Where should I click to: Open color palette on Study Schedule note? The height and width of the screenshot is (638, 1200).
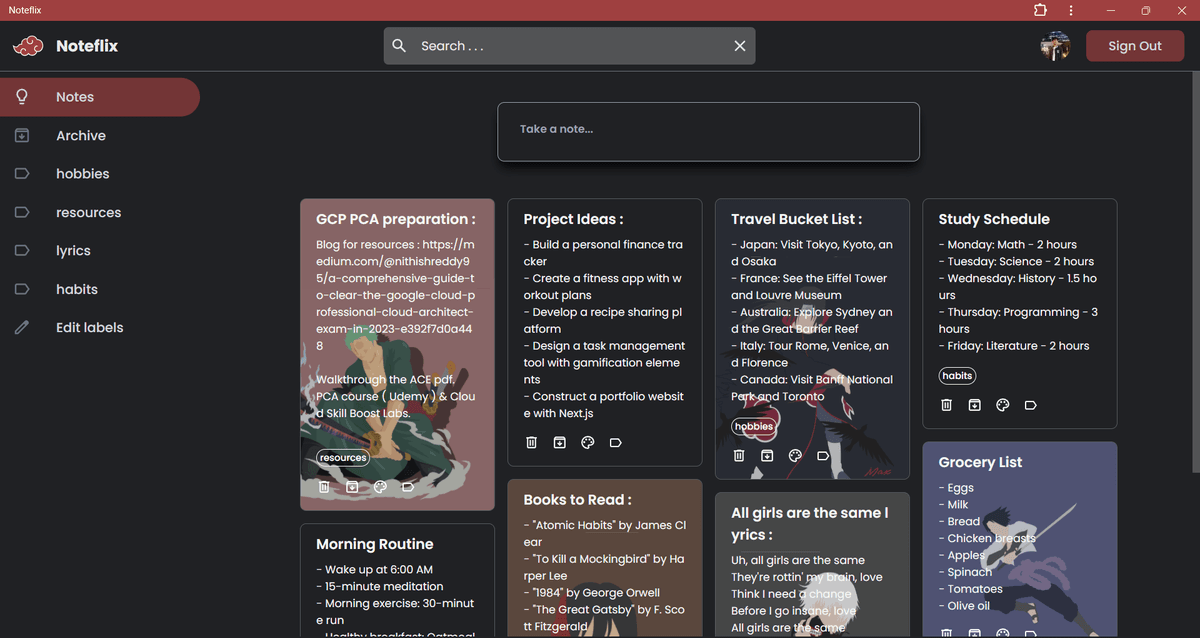[1003, 405]
